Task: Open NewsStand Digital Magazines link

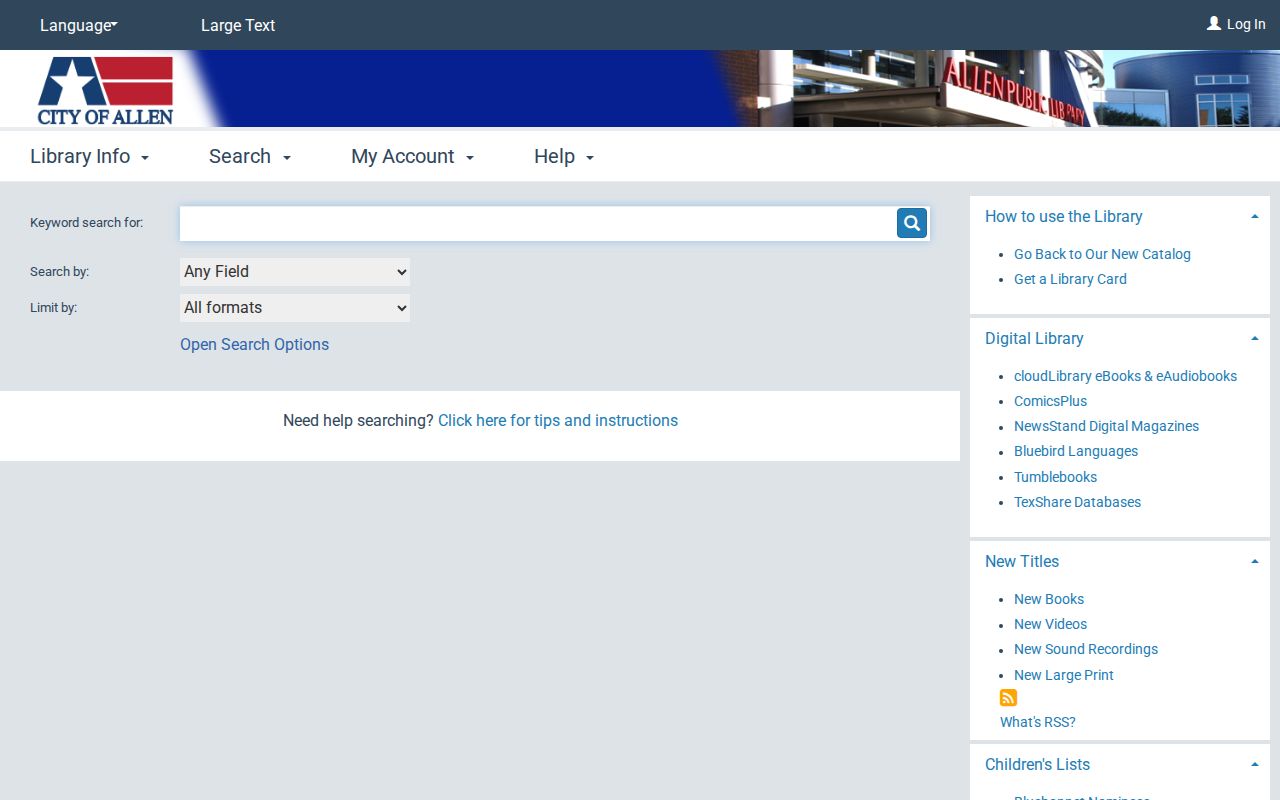Action: [x=1106, y=426]
